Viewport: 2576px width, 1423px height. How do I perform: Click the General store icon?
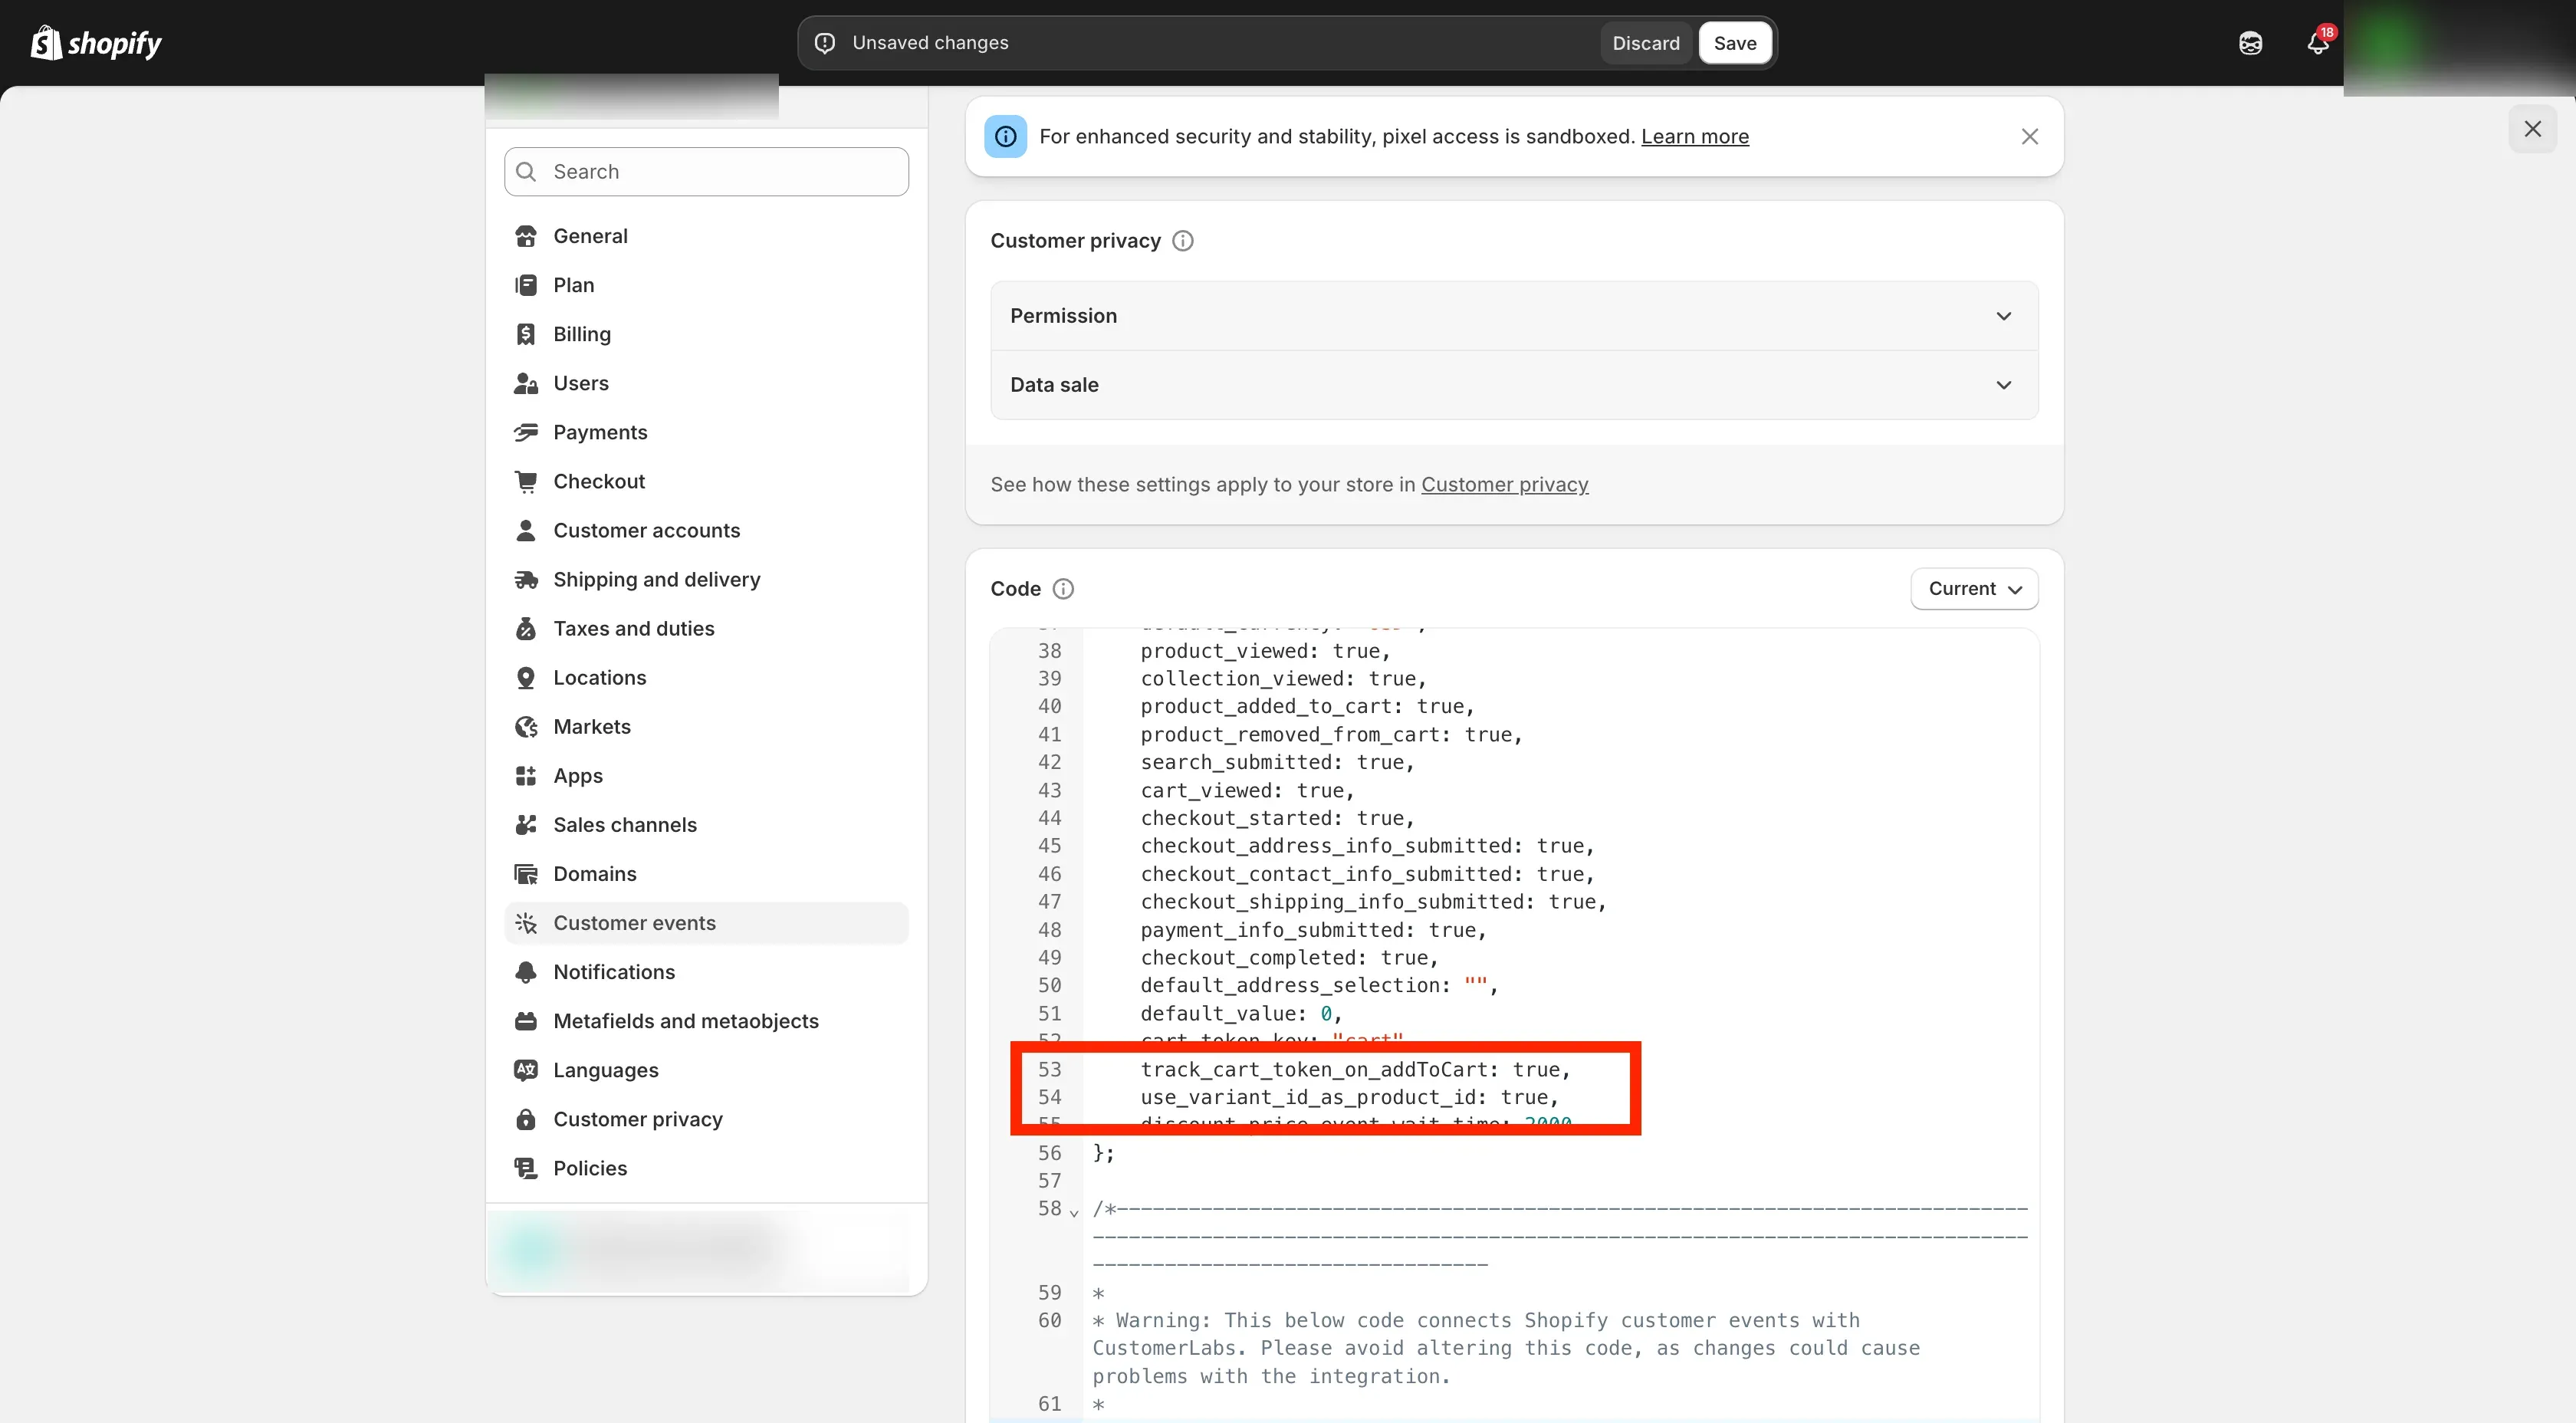526,236
